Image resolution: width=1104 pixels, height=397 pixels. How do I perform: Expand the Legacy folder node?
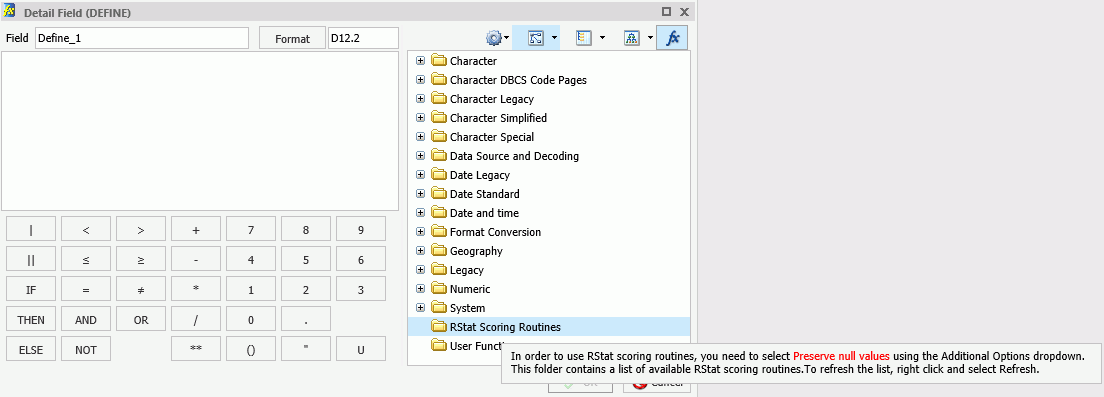coord(420,270)
